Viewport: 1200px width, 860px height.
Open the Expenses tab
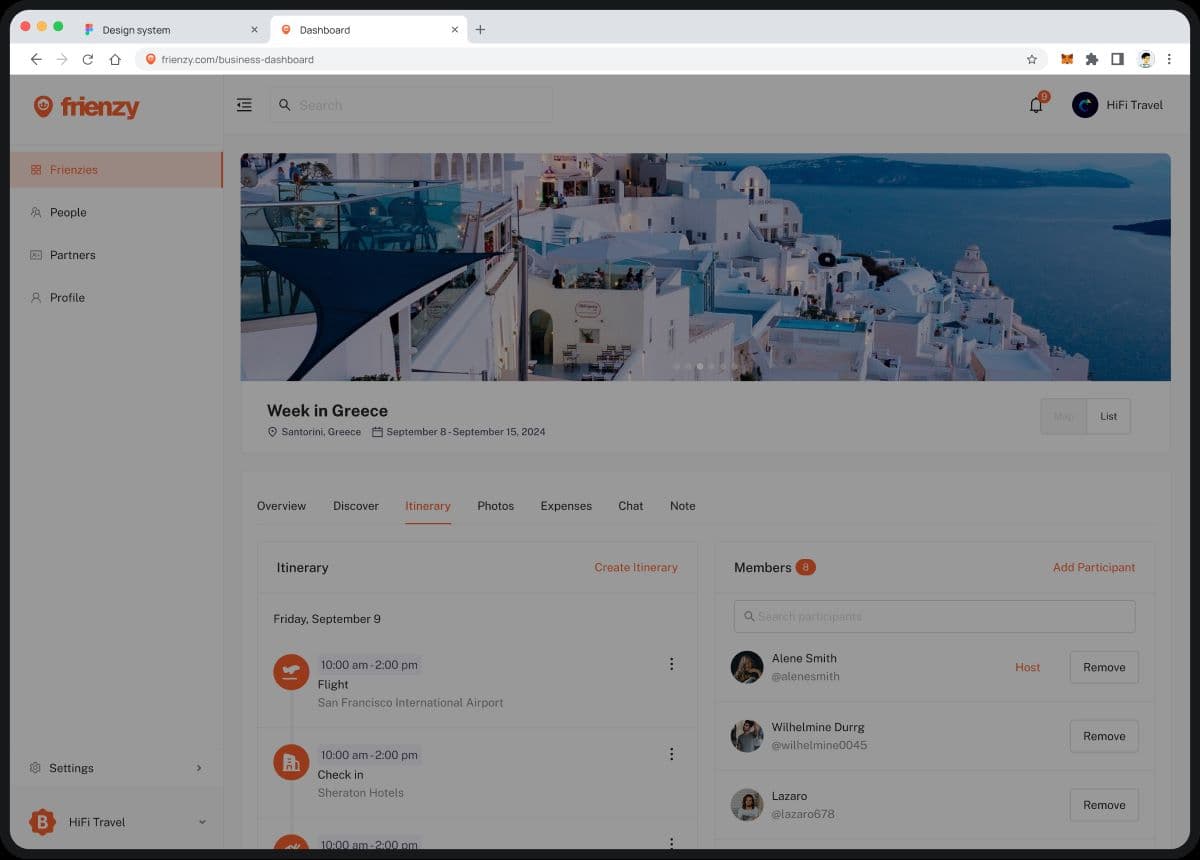pos(566,506)
